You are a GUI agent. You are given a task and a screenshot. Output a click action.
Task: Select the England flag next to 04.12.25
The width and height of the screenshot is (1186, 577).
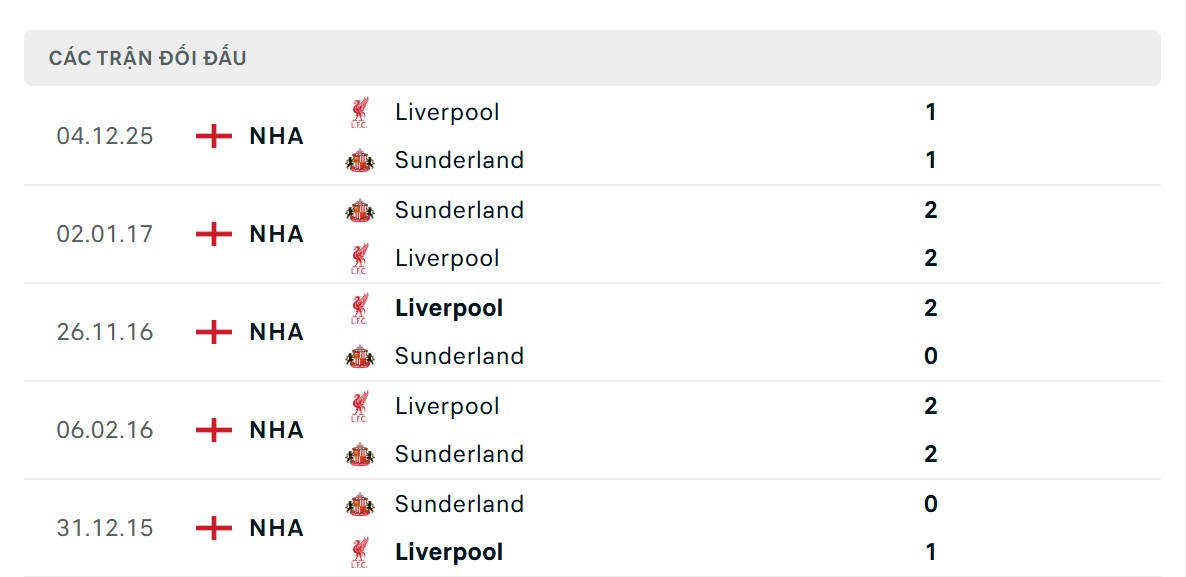[x=213, y=136]
